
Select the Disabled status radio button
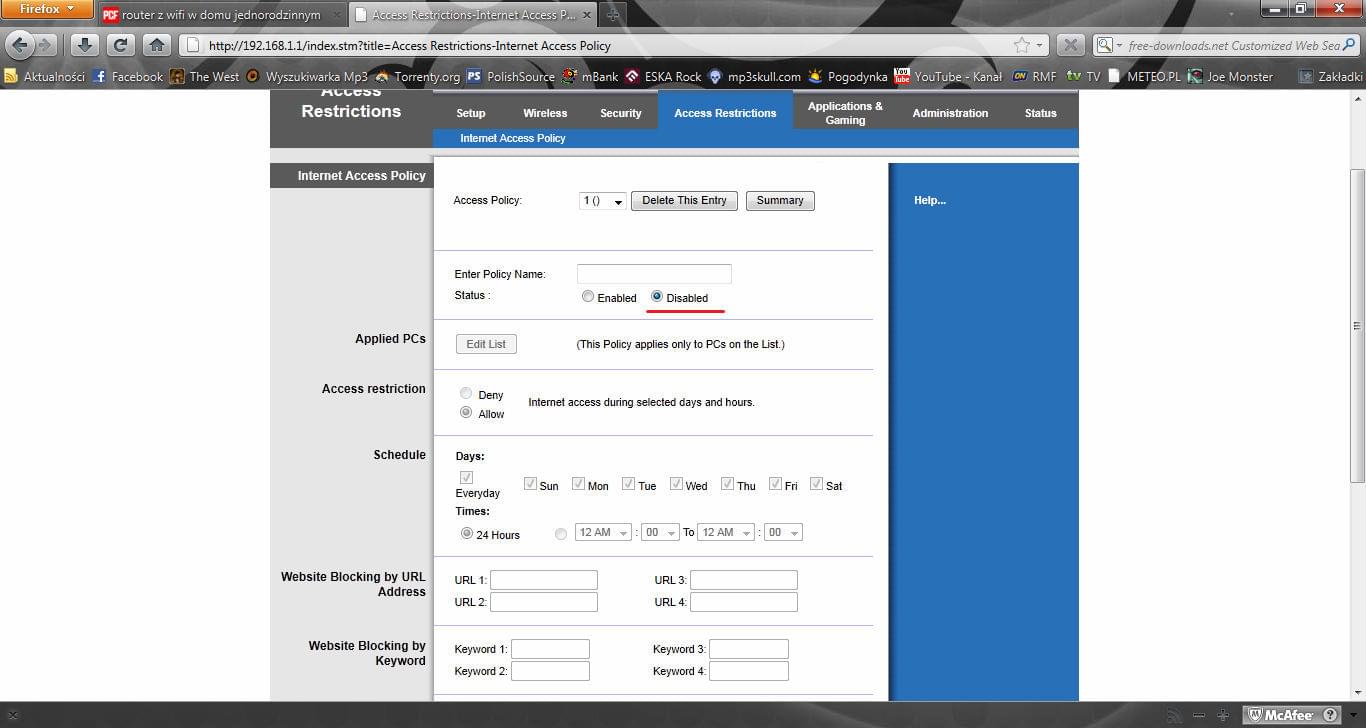tap(657, 297)
